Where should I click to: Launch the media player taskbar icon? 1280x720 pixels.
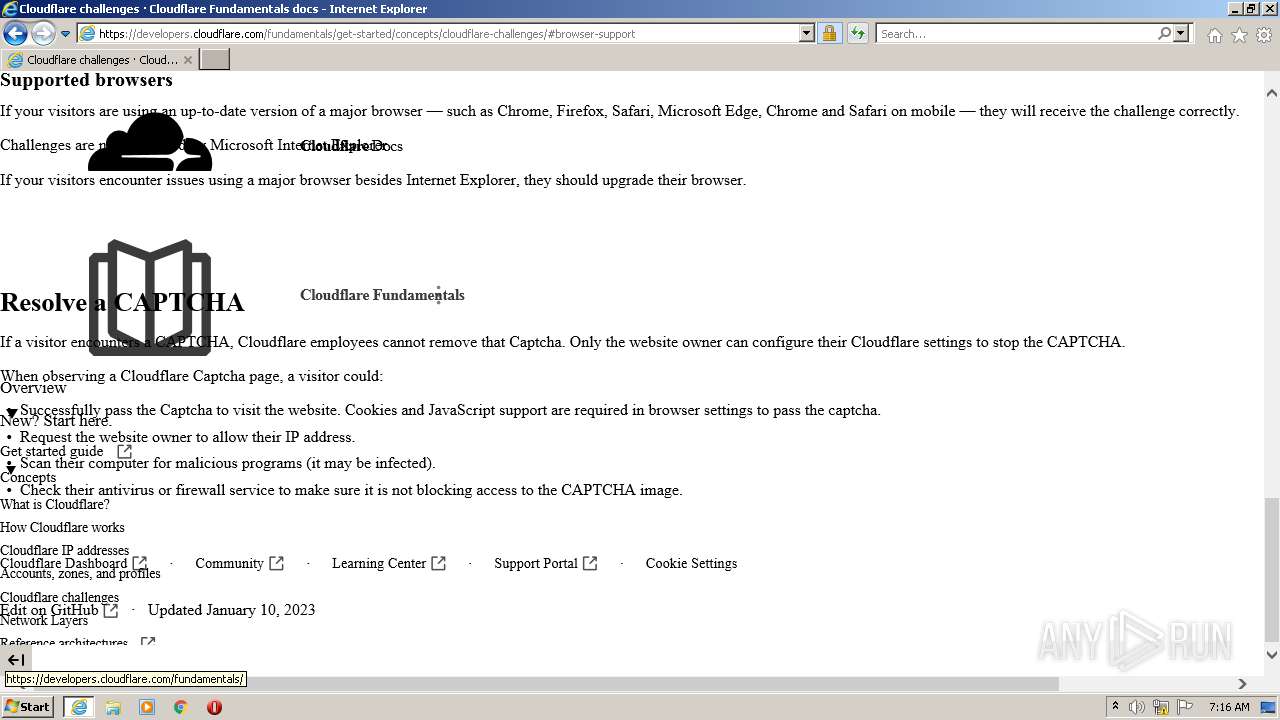(x=147, y=707)
